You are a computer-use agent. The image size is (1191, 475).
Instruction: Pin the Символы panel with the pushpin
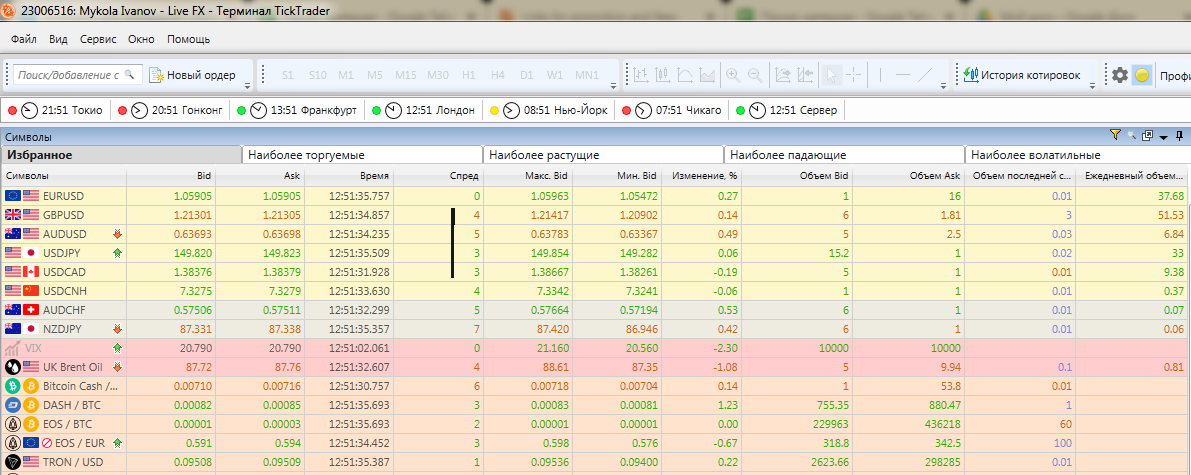1179,135
